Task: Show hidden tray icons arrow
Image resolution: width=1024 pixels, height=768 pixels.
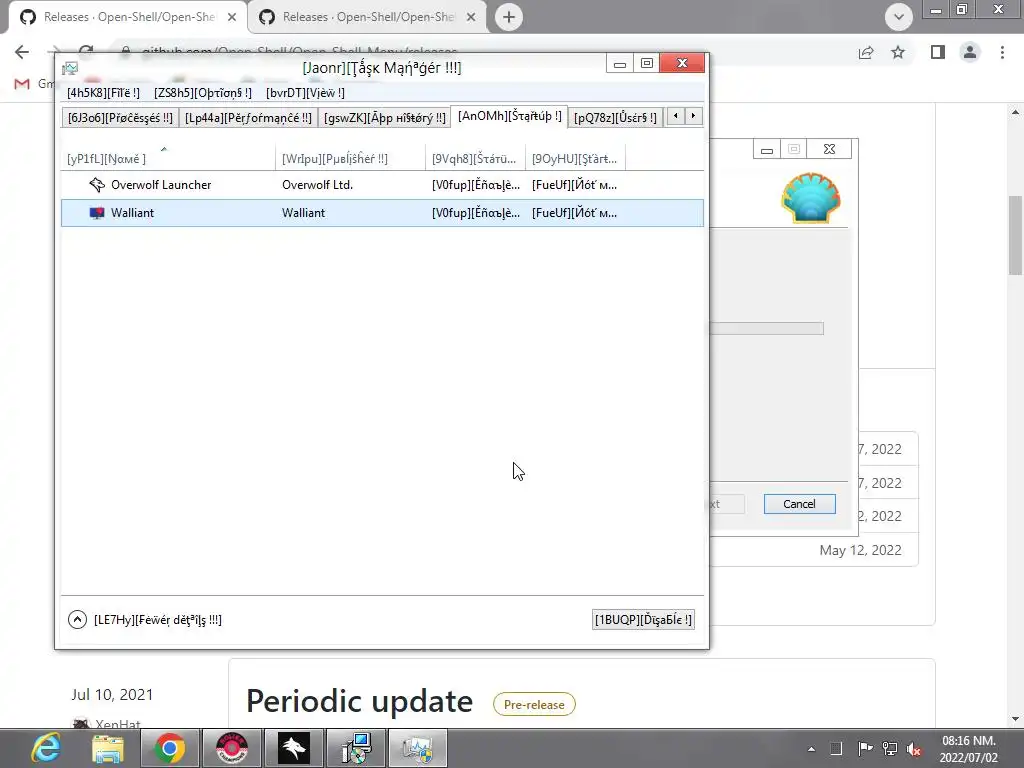Action: [x=811, y=749]
